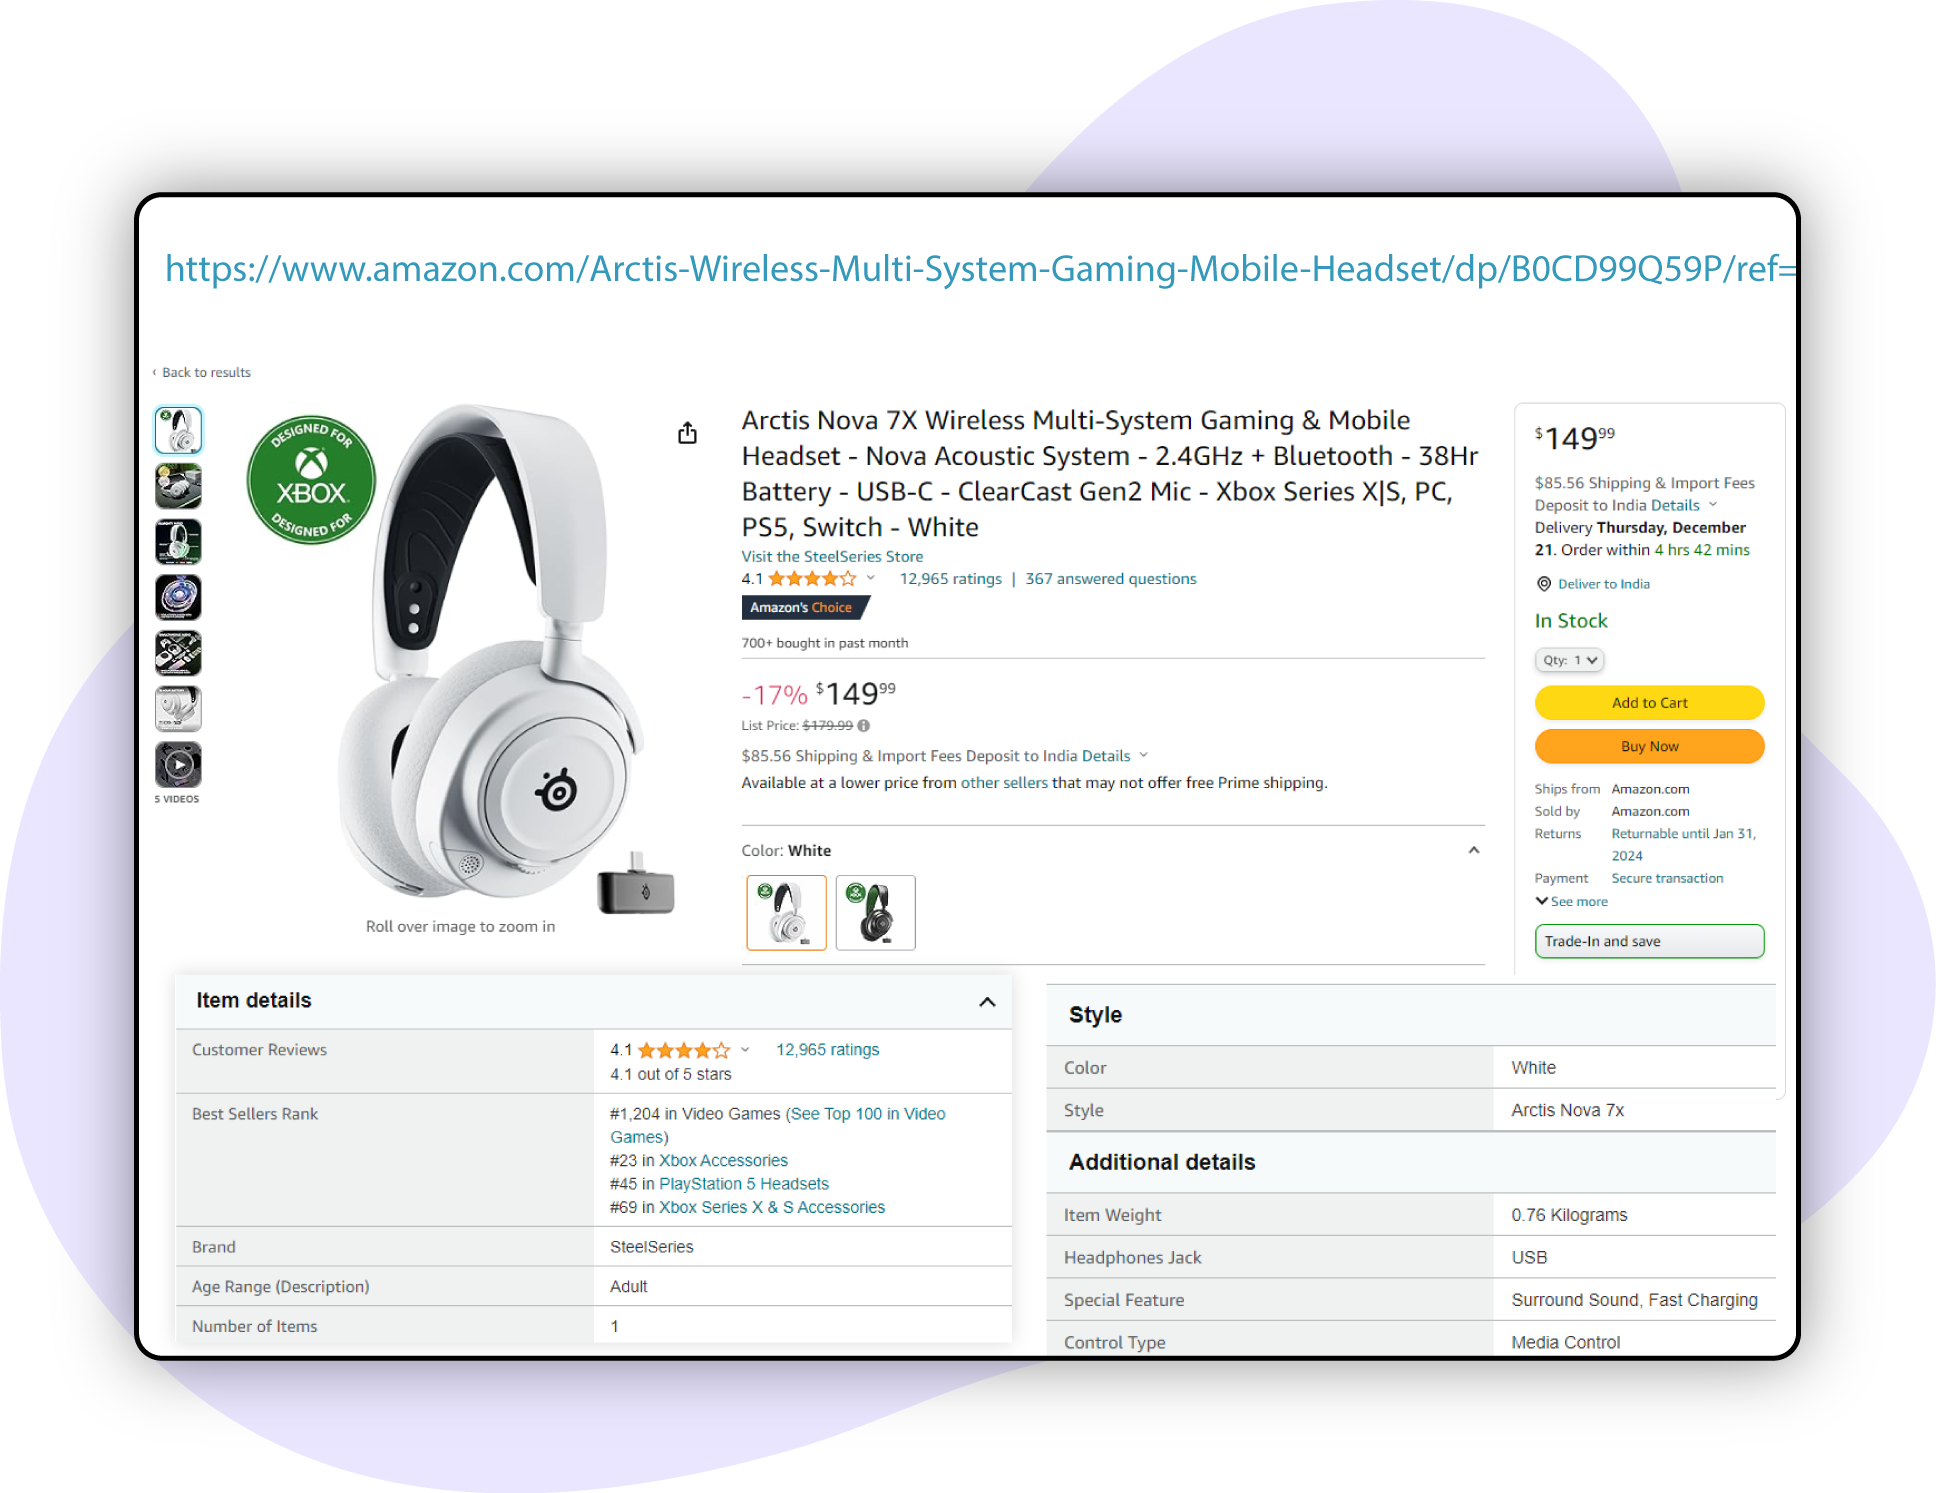Screen dimensions: 1936x1493
Task: Click the green headset color thumbnail
Action: pyautogui.click(x=870, y=911)
